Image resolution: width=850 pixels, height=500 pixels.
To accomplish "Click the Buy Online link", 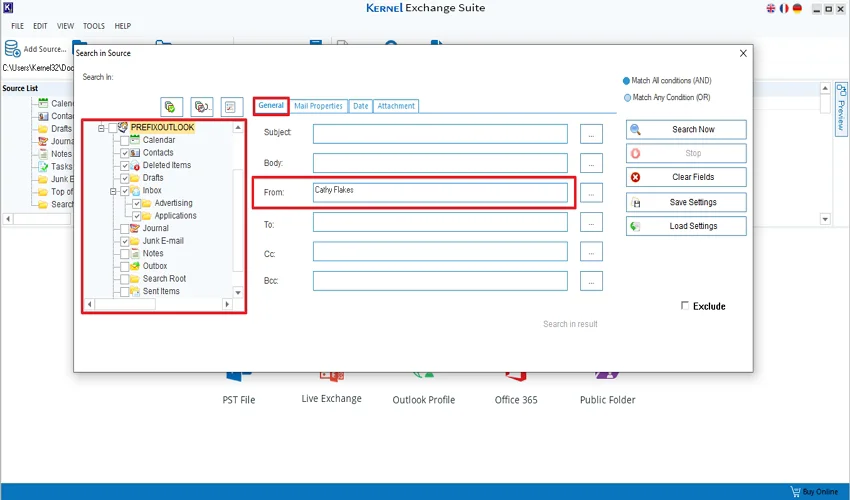I will (x=820, y=492).
